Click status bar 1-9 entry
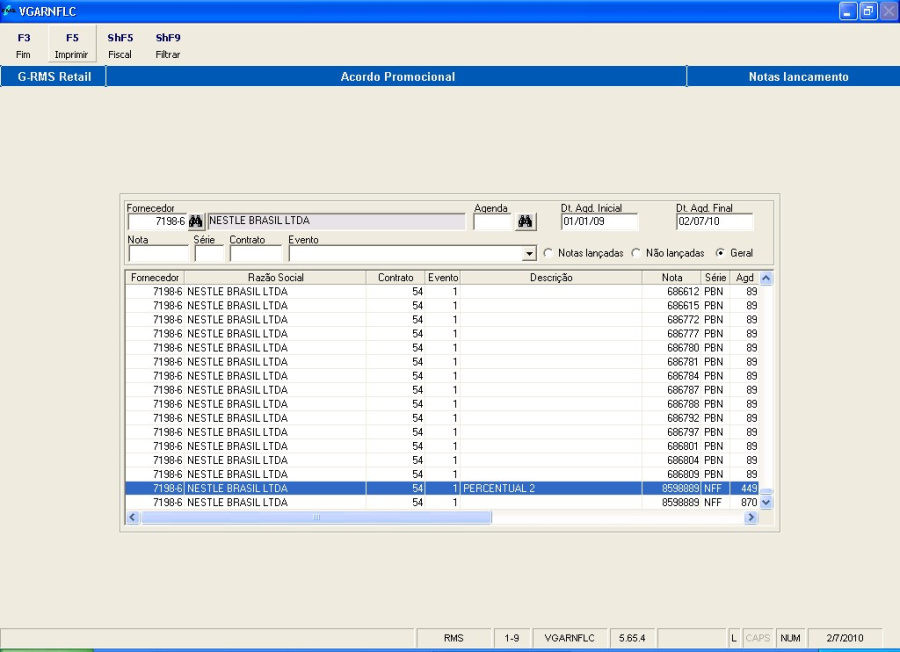This screenshot has width=900, height=652. point(512,638)
